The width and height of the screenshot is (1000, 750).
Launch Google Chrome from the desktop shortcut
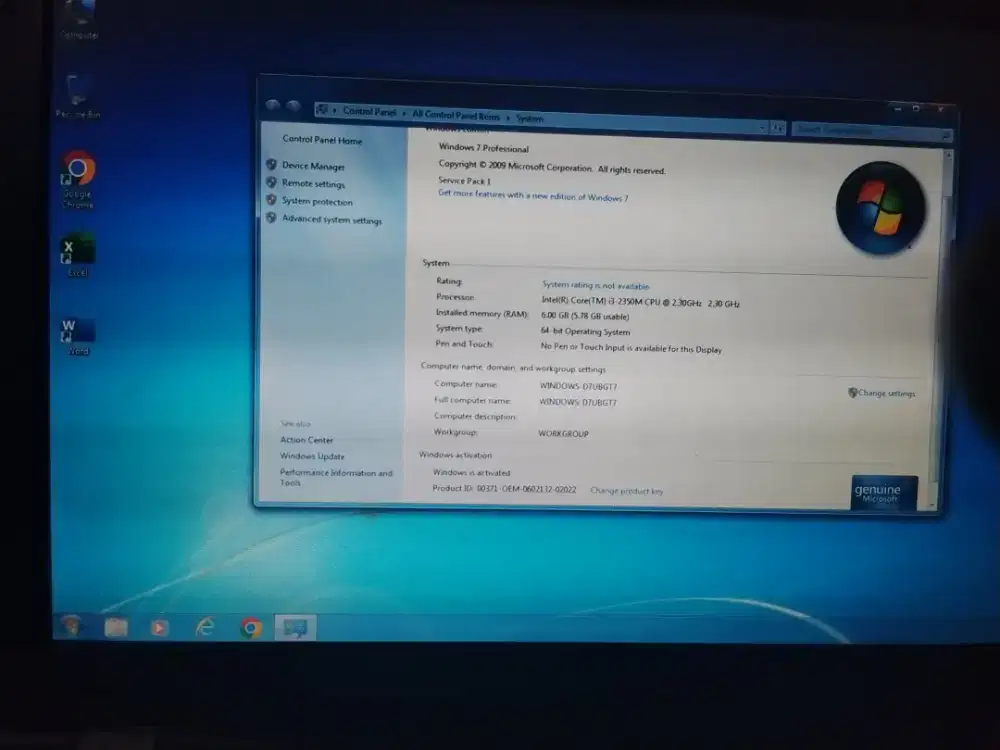[78, 179]
